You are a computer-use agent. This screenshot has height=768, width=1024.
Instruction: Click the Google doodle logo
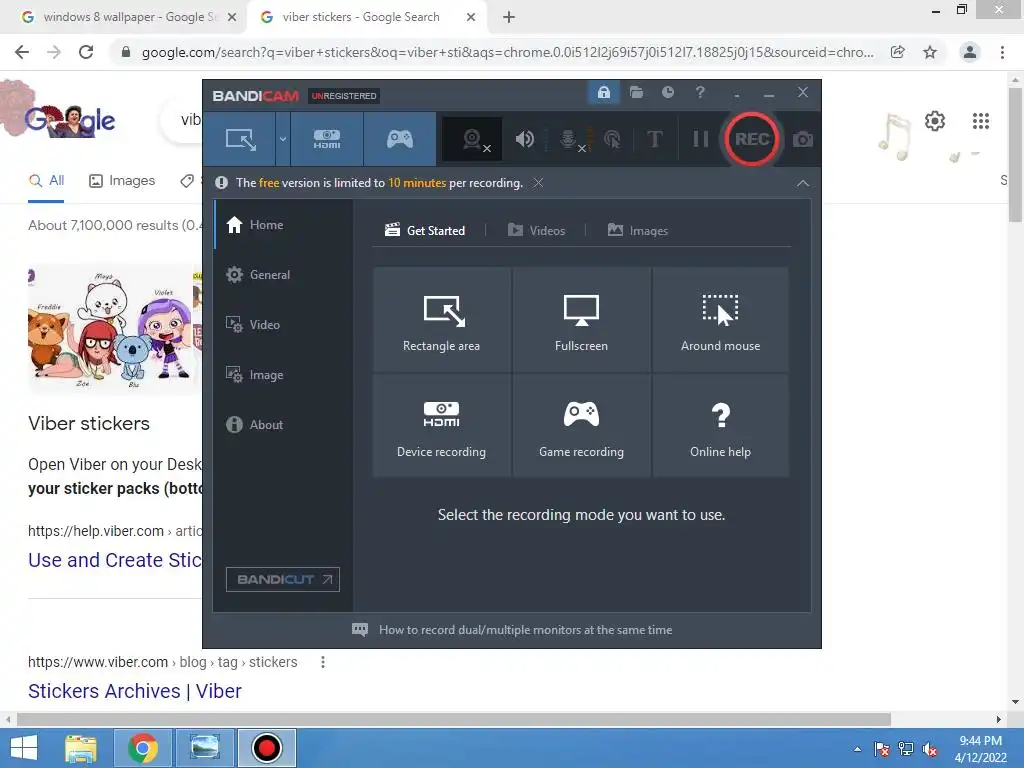click(x=70, y=121)
